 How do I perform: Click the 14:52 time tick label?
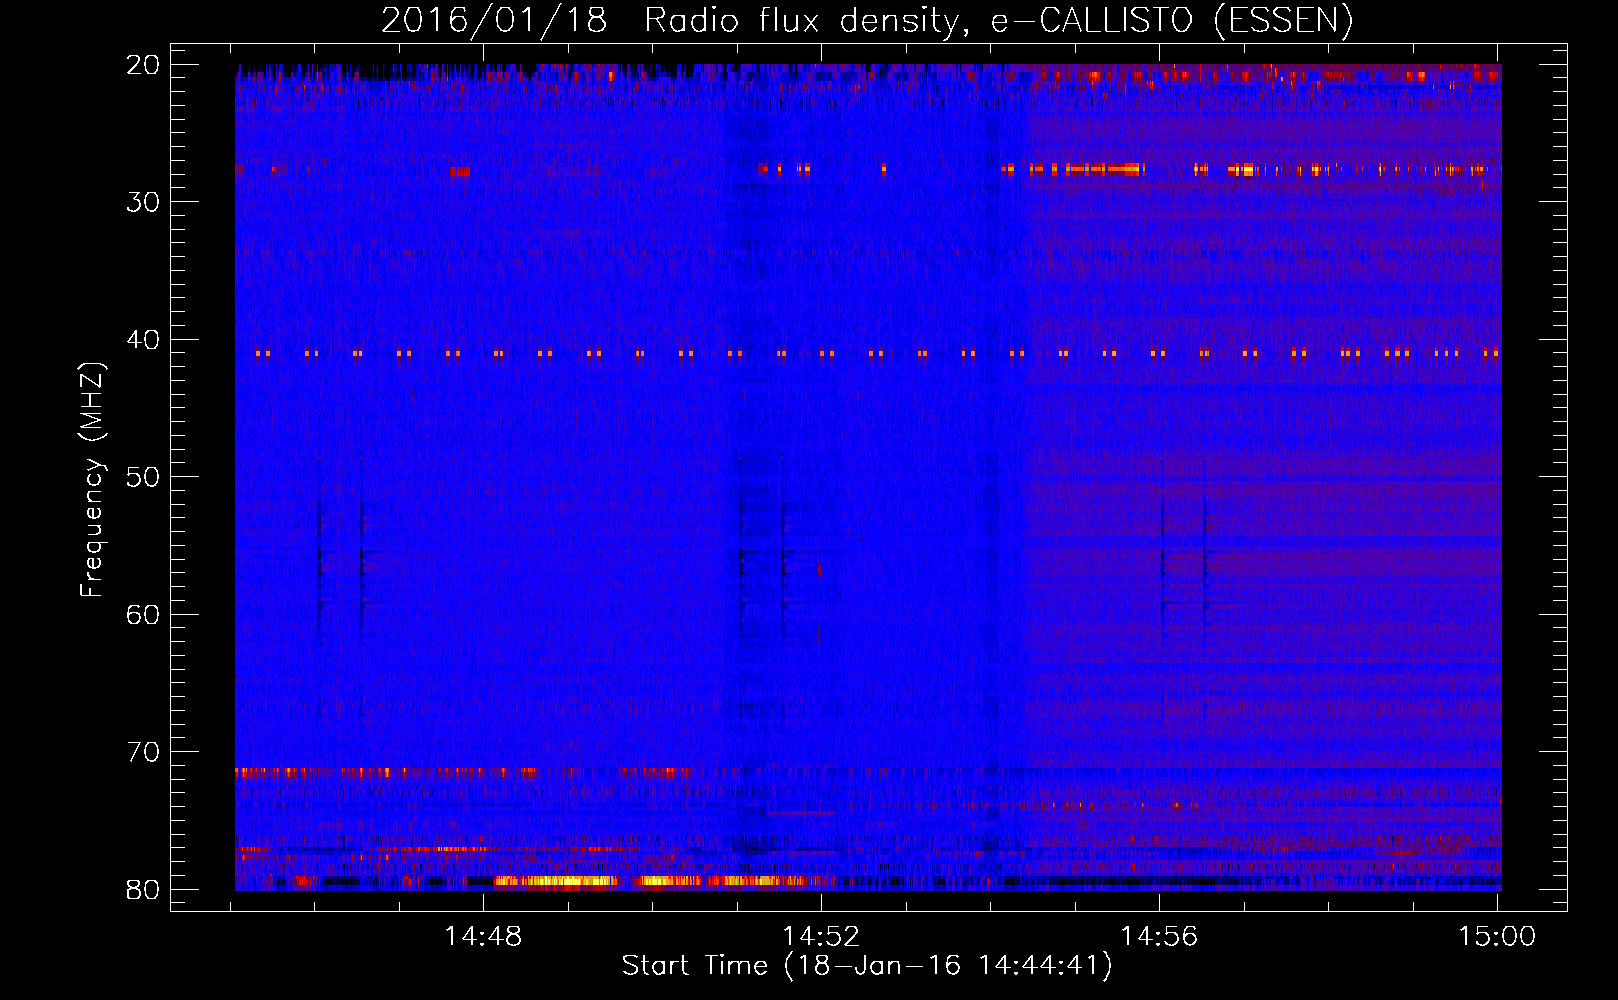tap(821, 937)
